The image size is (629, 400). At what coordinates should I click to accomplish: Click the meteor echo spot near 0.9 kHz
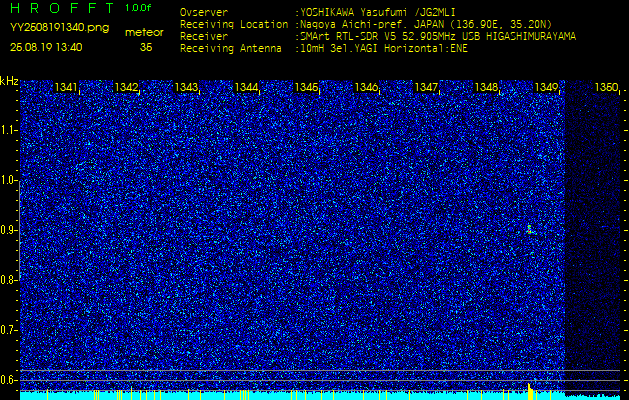point(530,230)
